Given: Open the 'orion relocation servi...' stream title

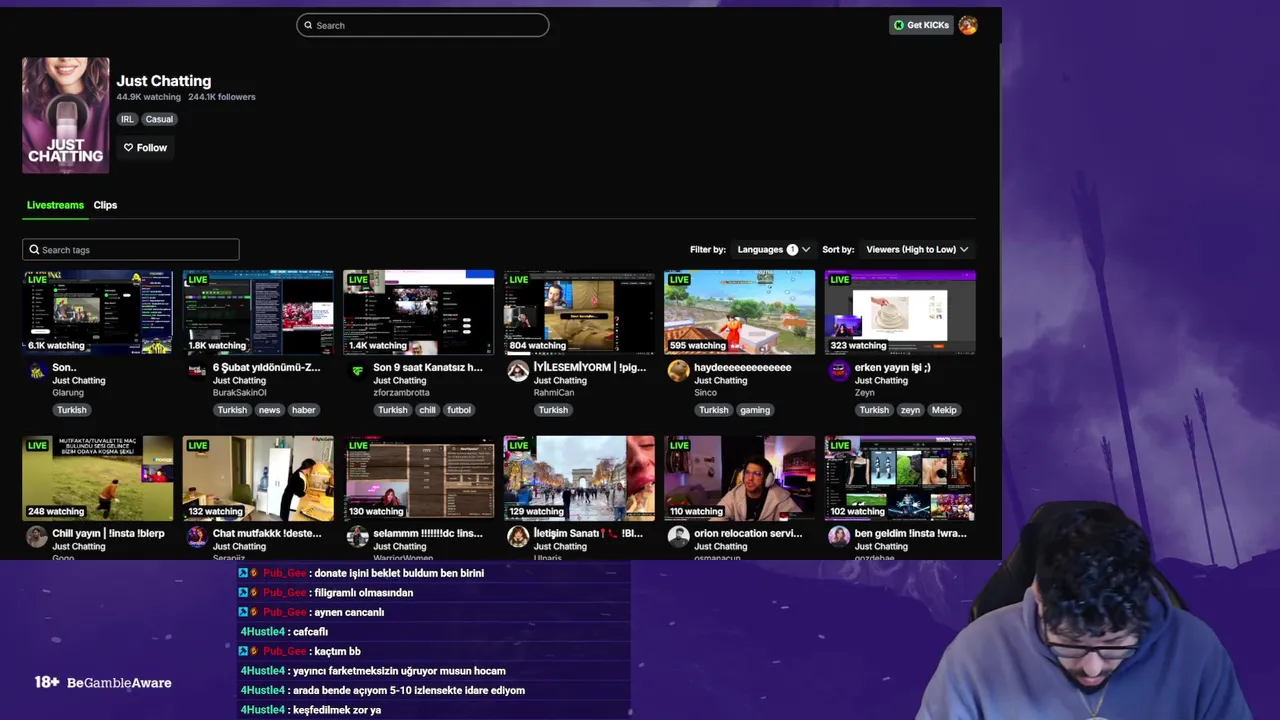Looking at the screenshot, I should pyautogui.click(x=748, y=533).
